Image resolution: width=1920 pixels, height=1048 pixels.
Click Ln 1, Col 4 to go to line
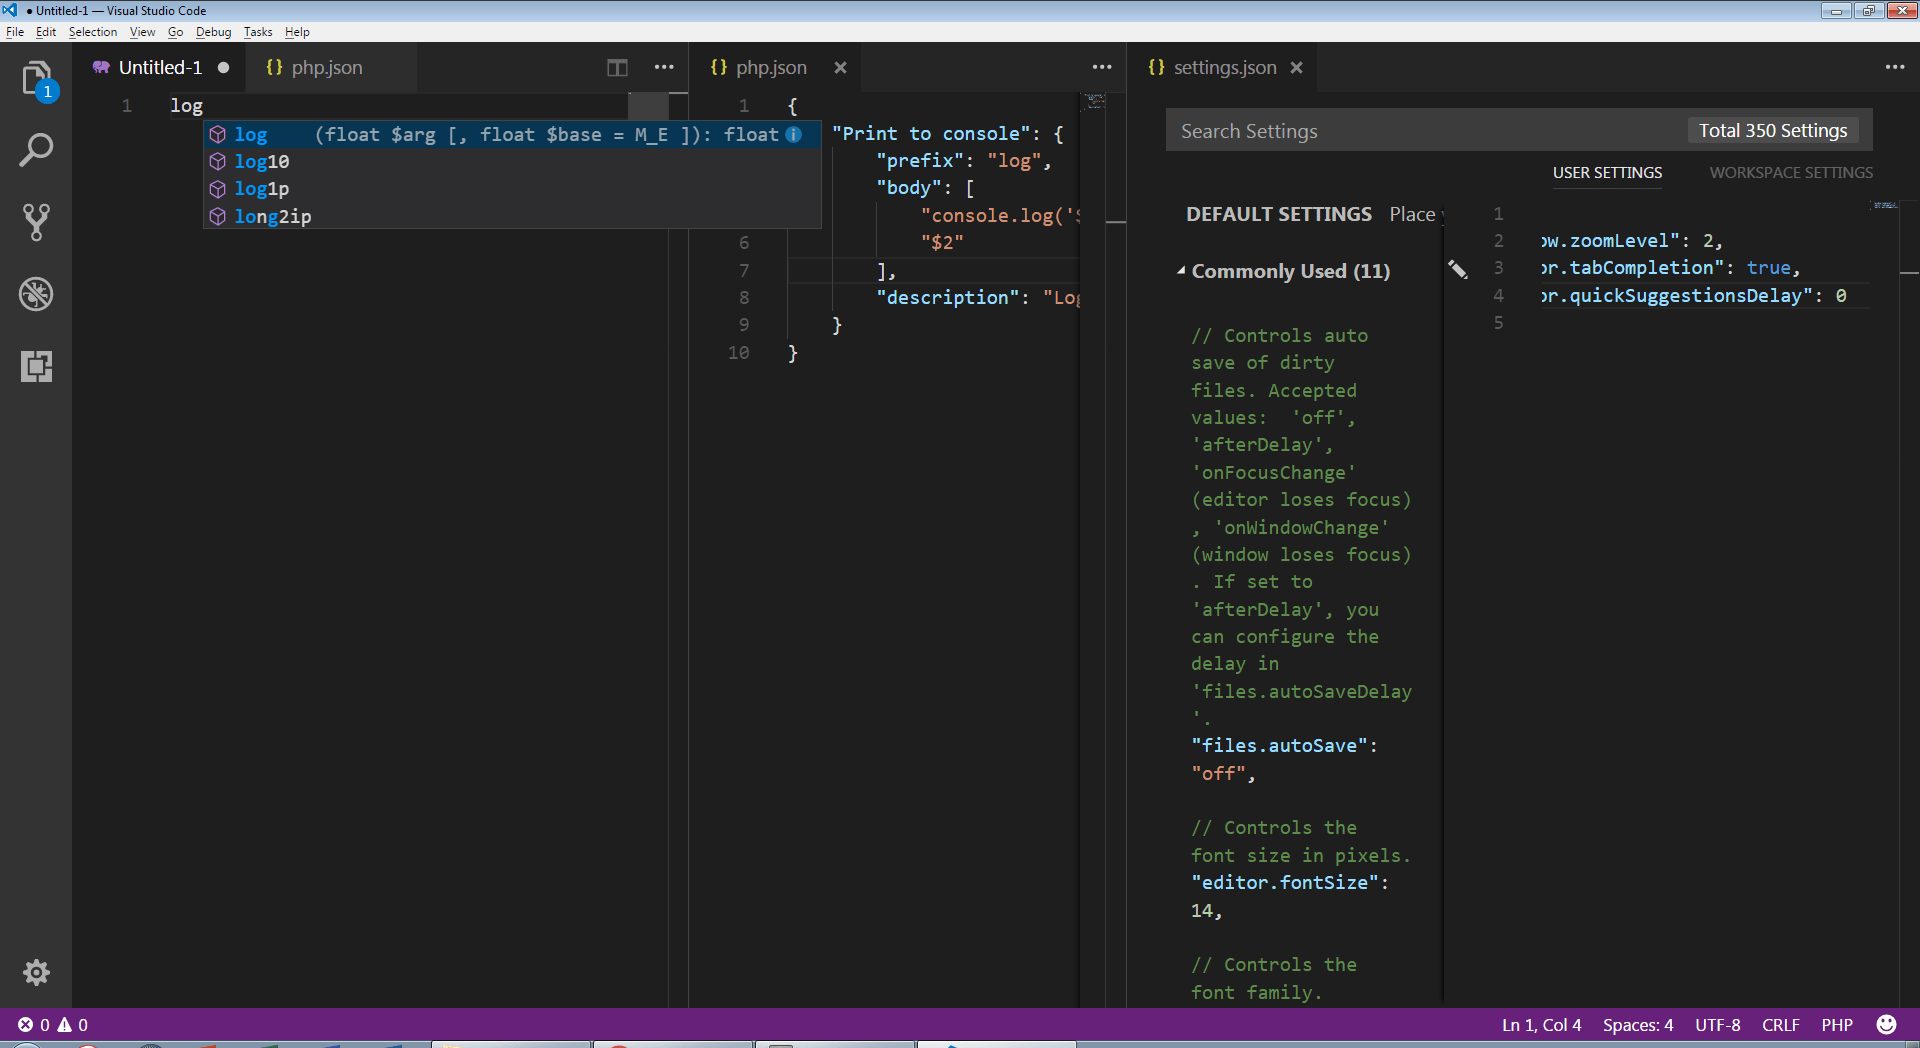click(x=1541, y=1025)
